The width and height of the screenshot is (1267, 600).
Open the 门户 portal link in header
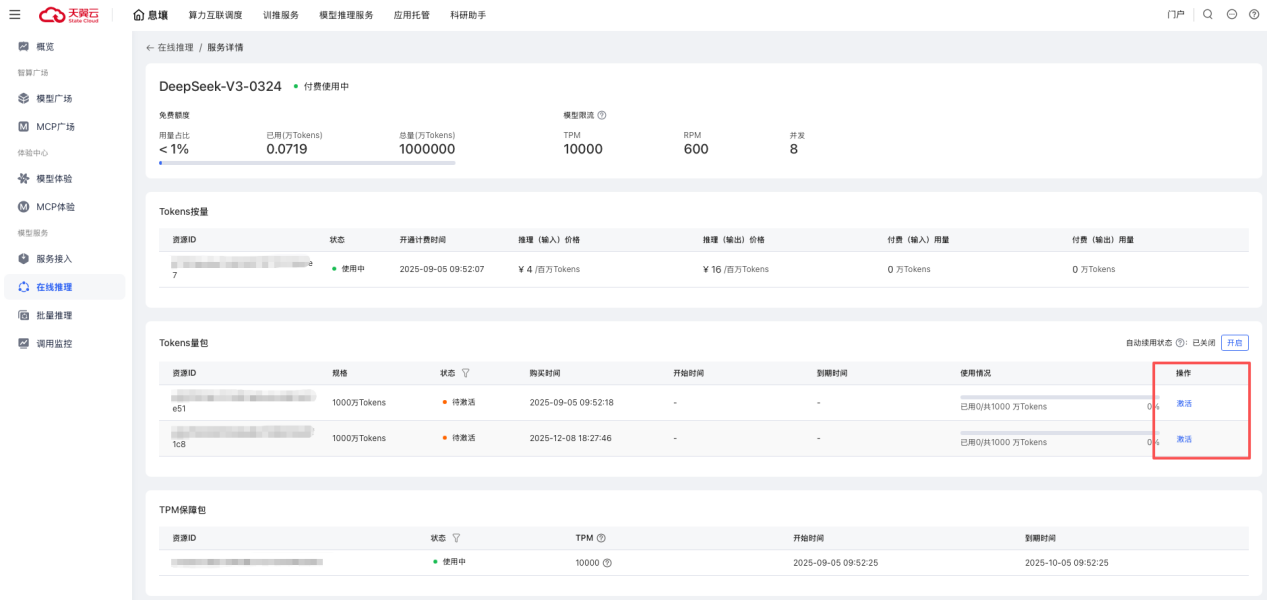point(1176,15)
